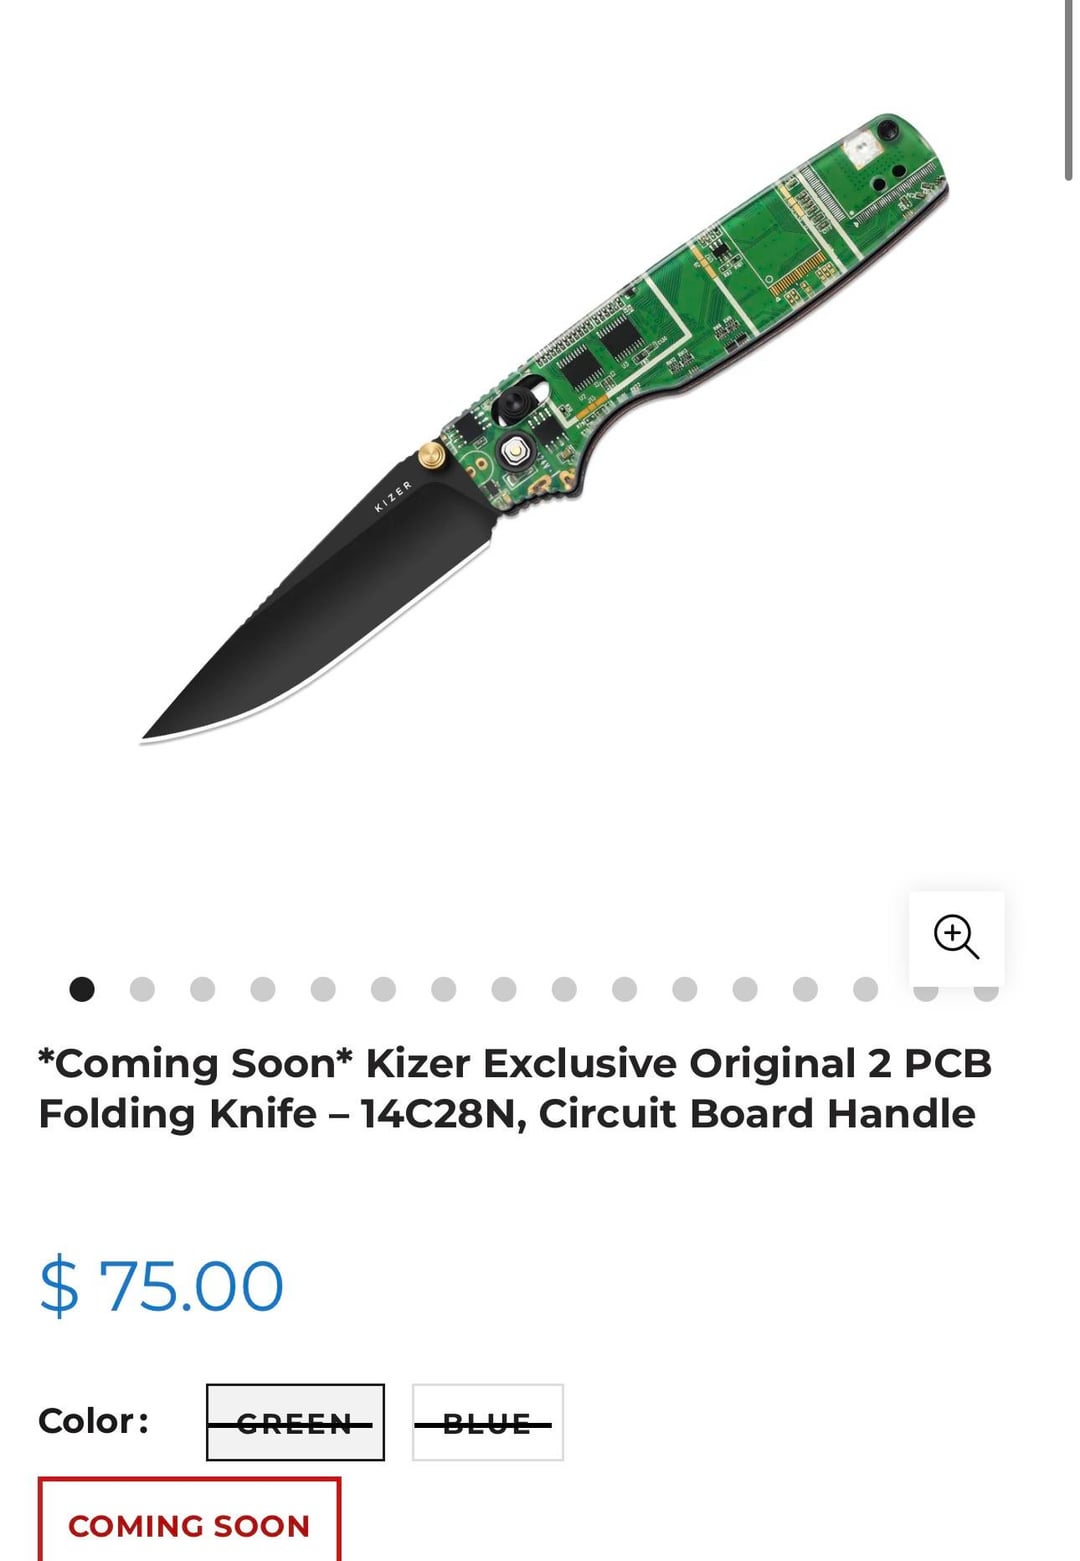This screenshot has height=1561, width=1080.
Task: Go to the eighth carousel dot
Action: [504, 989]
